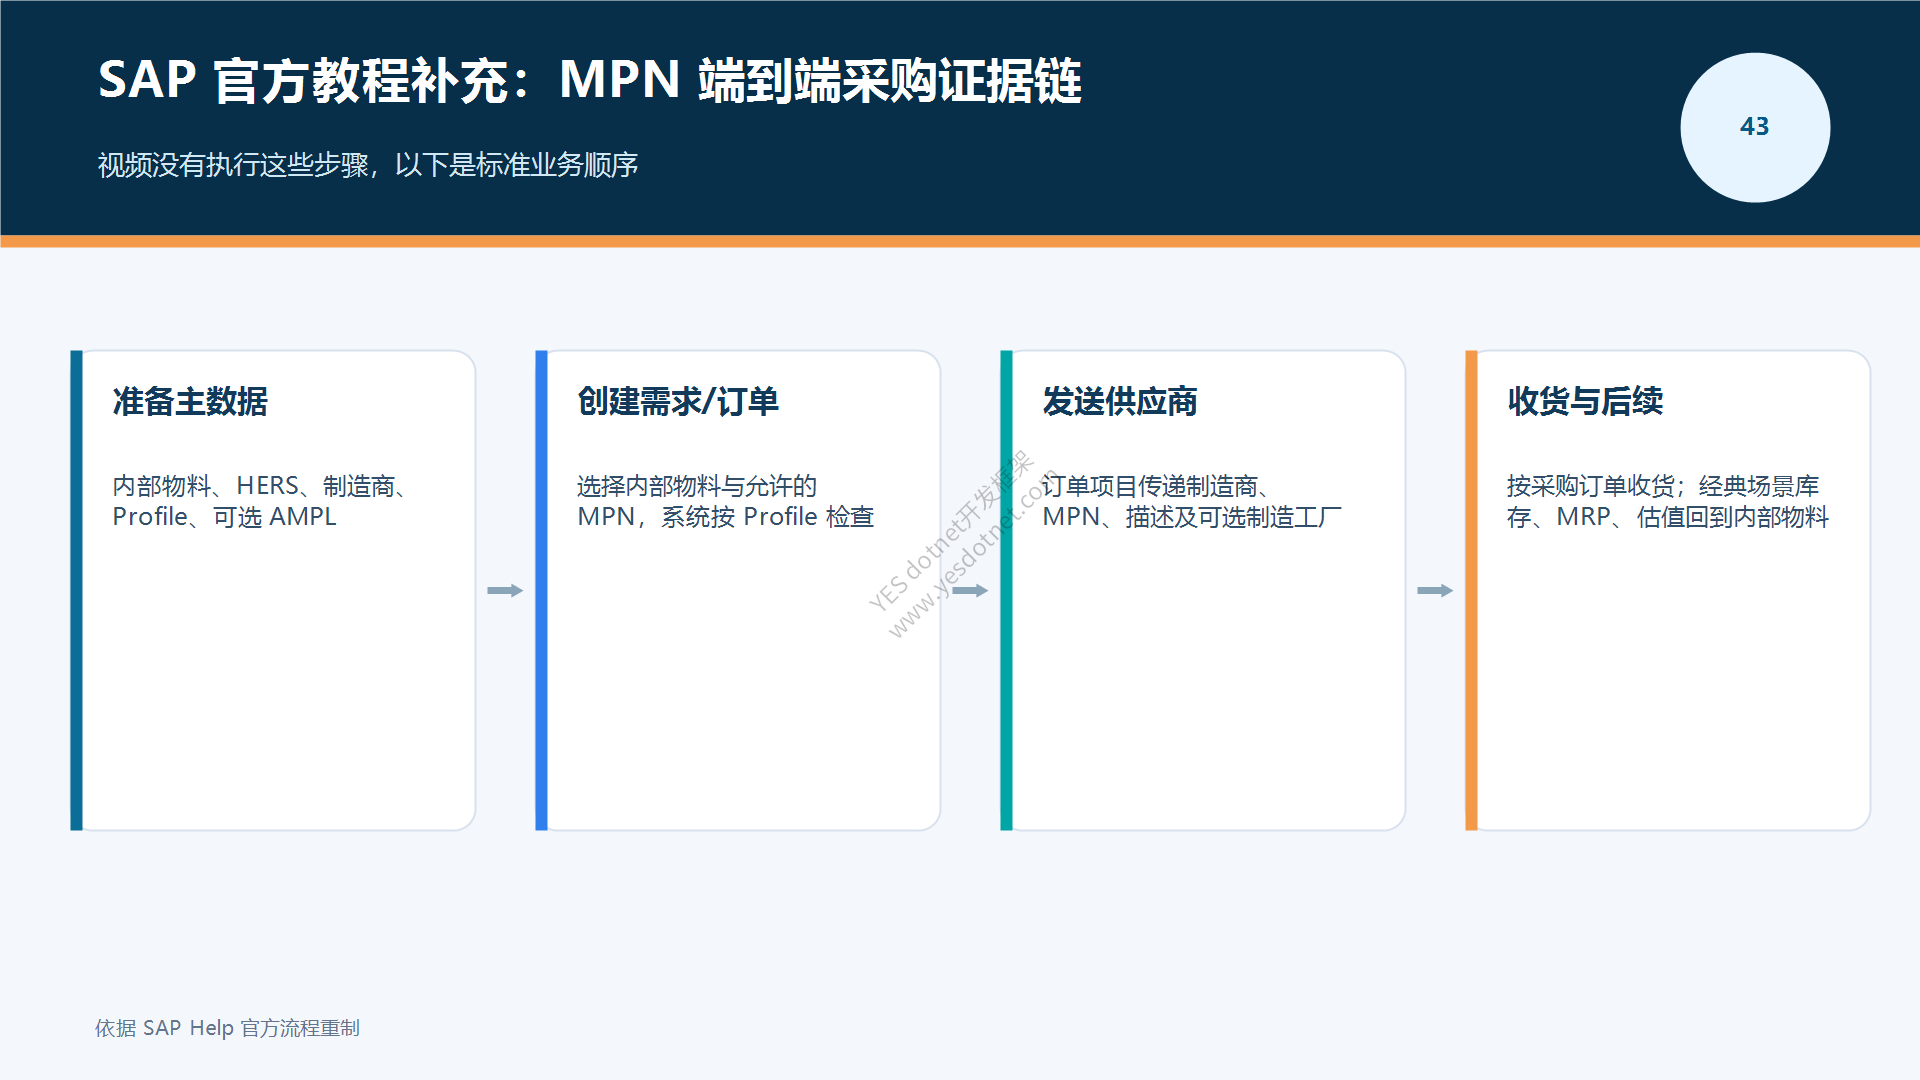Click the text '订单项目传递制造商、MPN、描述及可选制造工厂'
Image resolution: width=1920 pixels, height=1080 pixels.
click(1192, 501)
